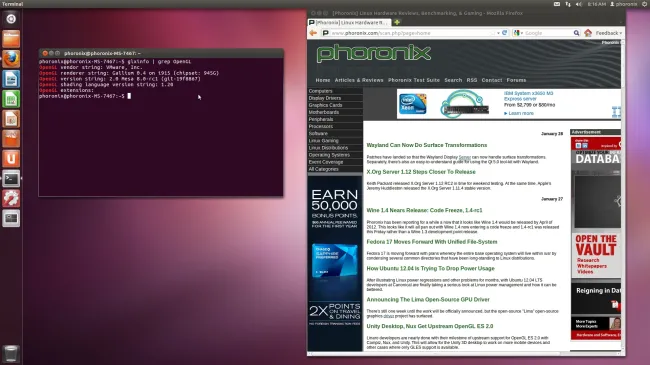Open LibreOffice Writer from the launcher
The width and height of the screenshot is (650, 365).
click(x=11, y=79)
